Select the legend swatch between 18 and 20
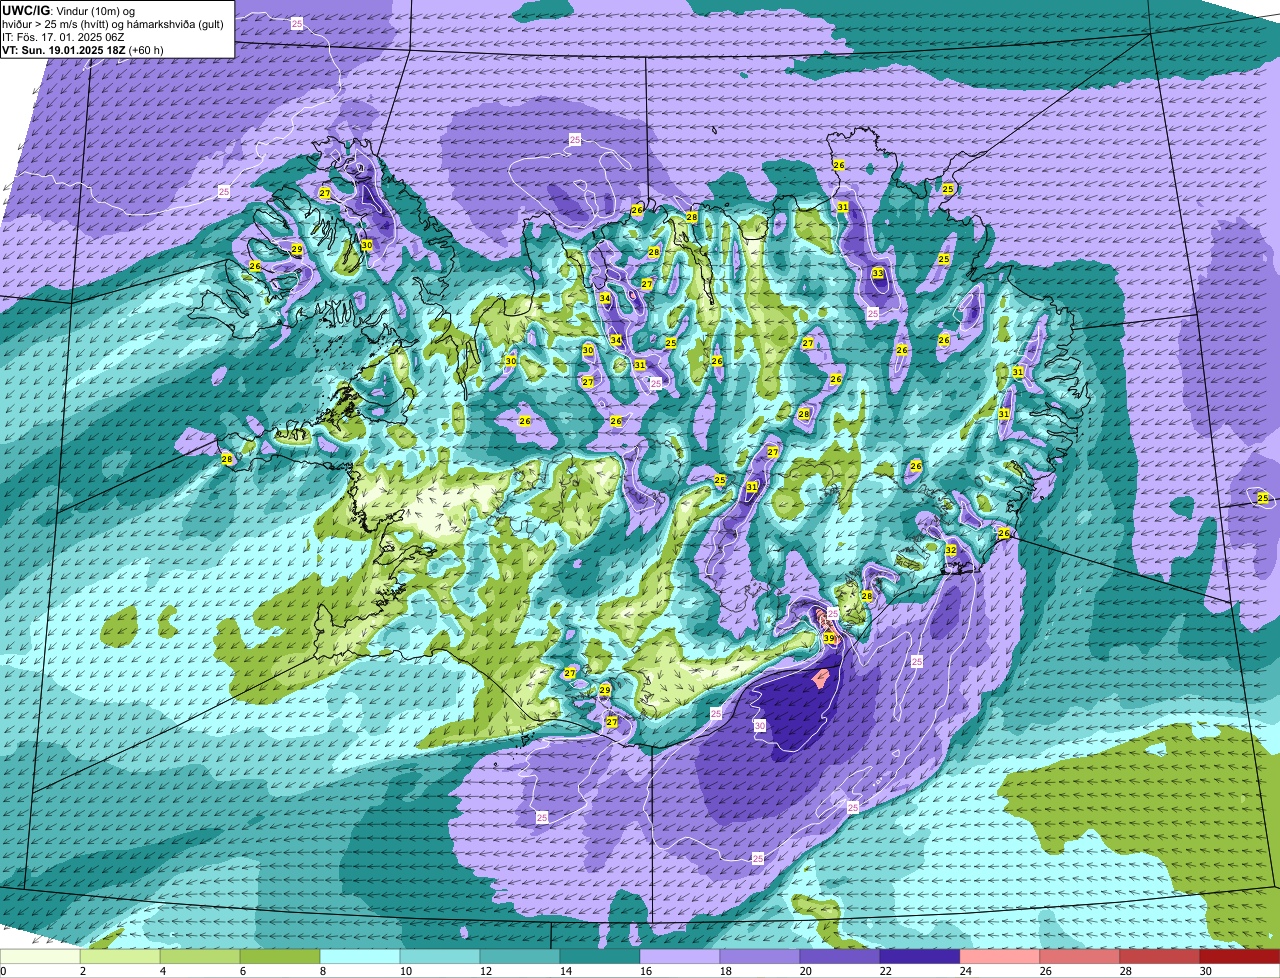 point(760,956)
